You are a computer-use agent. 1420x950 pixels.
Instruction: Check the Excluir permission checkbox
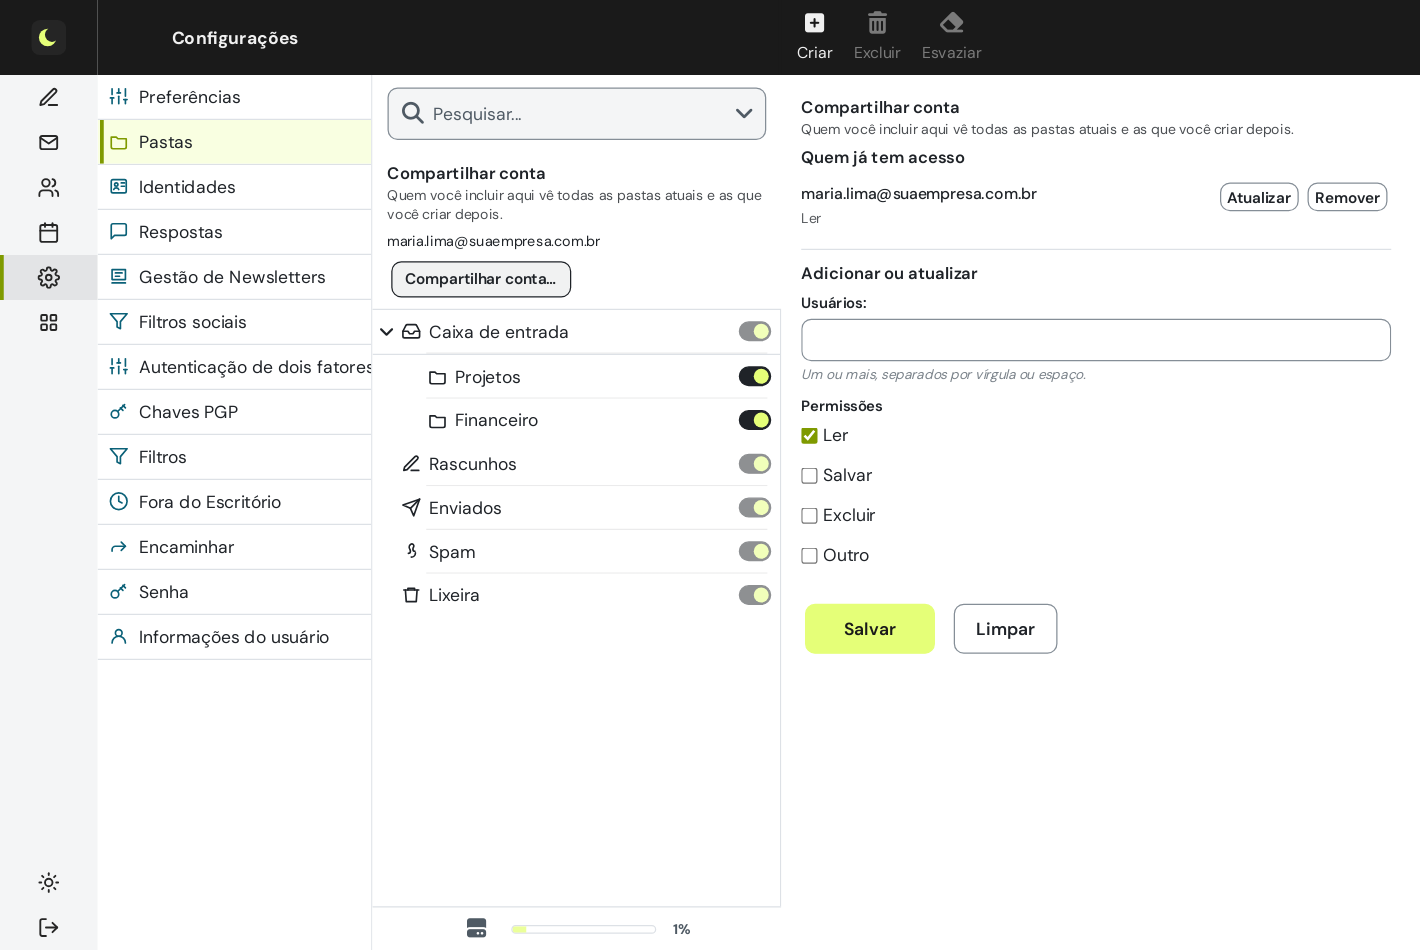pyautogui.click(x=809, y=516)
